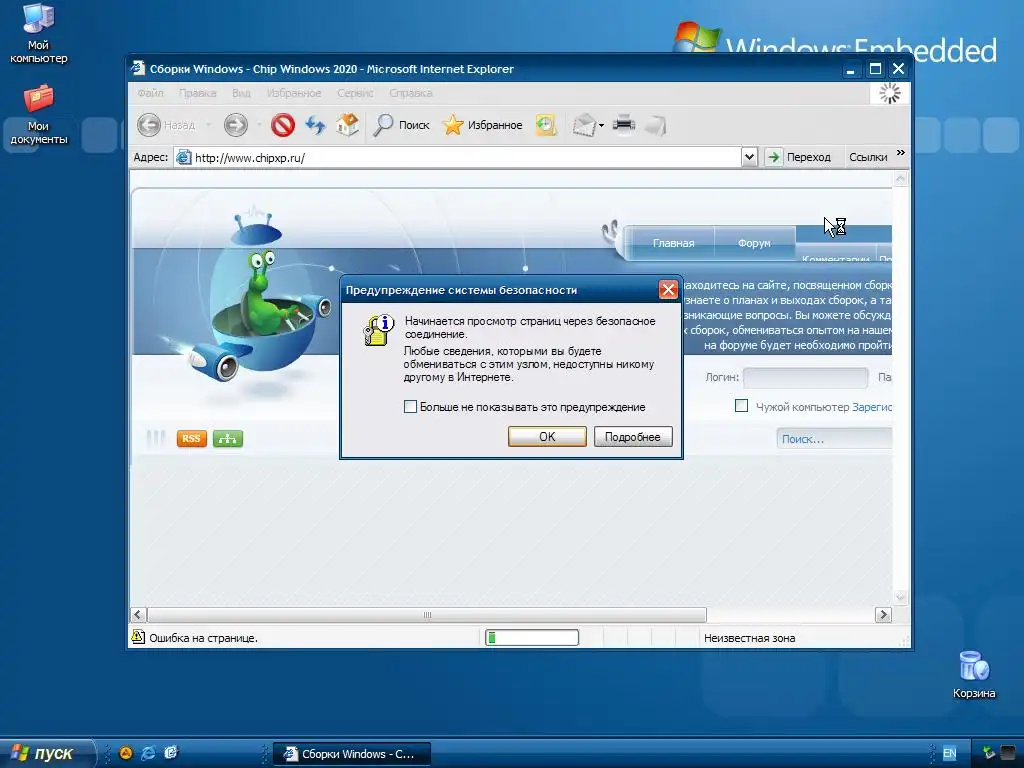This screenshot has height=768, width=1024.
Task: Open the Избранное menu in menu bar
Action: (294, 93)
